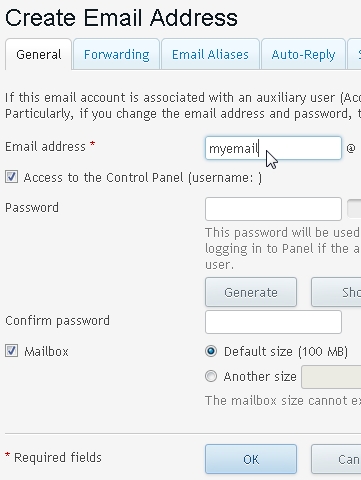The image size is (361, 480).
Task: Toggle the Mailbox checkbox
Action: point(11,351)
